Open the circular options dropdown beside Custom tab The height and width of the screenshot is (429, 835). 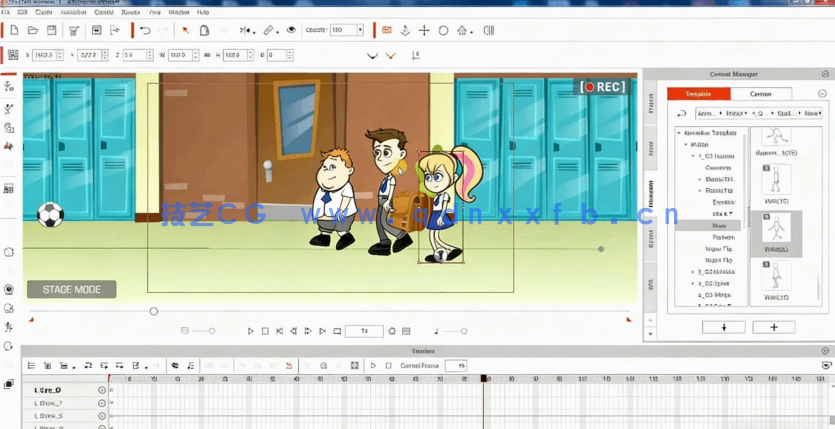click(821, 94)
